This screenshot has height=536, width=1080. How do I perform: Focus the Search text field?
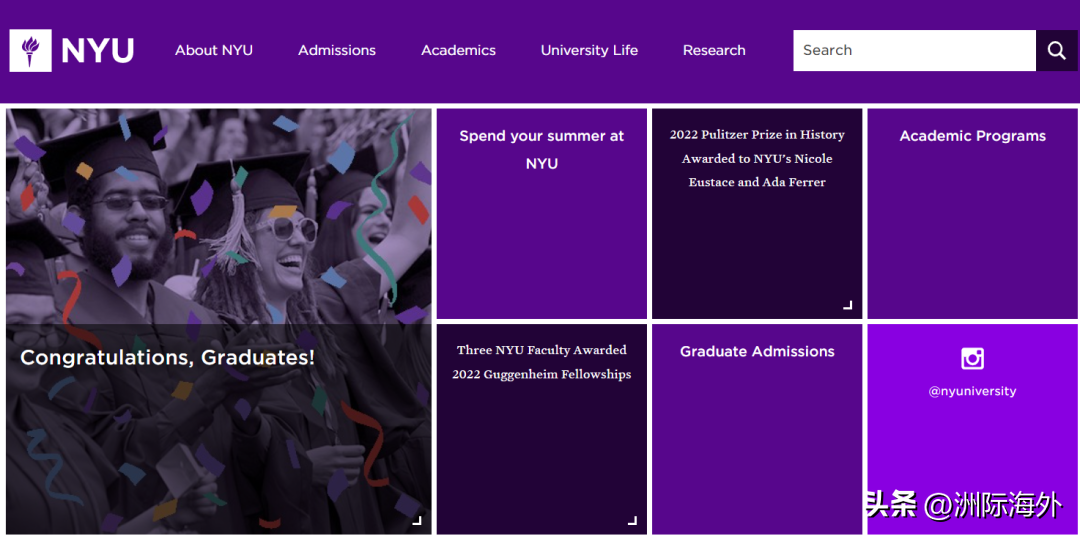point(913,50)
